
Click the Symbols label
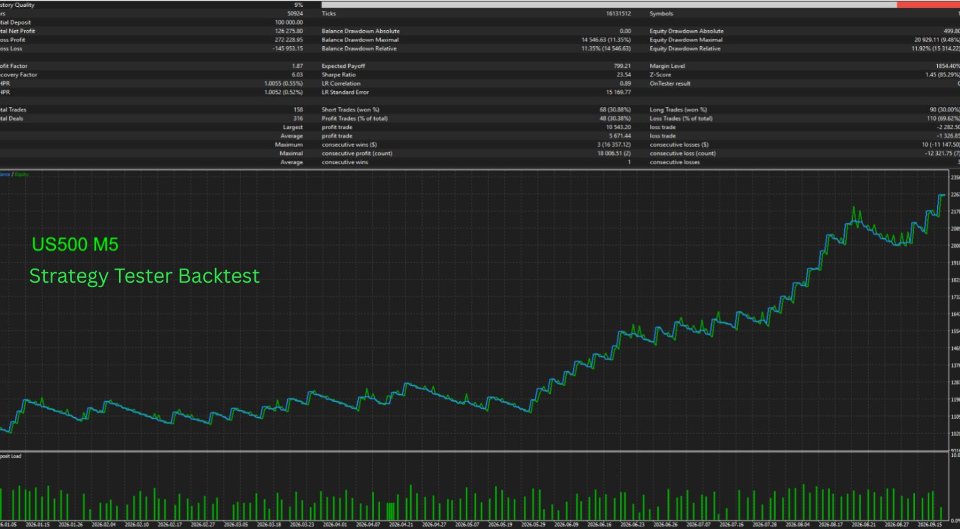click(x=661, y=13)
